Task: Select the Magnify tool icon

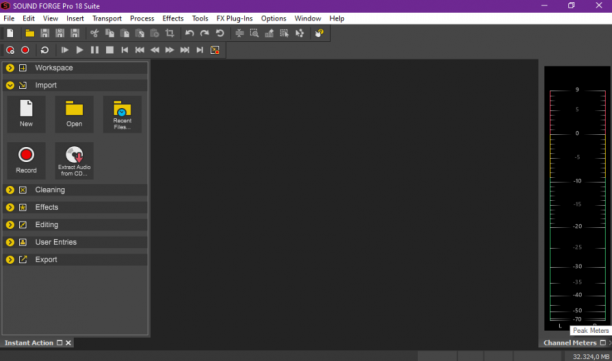Action: pos(254,33)
